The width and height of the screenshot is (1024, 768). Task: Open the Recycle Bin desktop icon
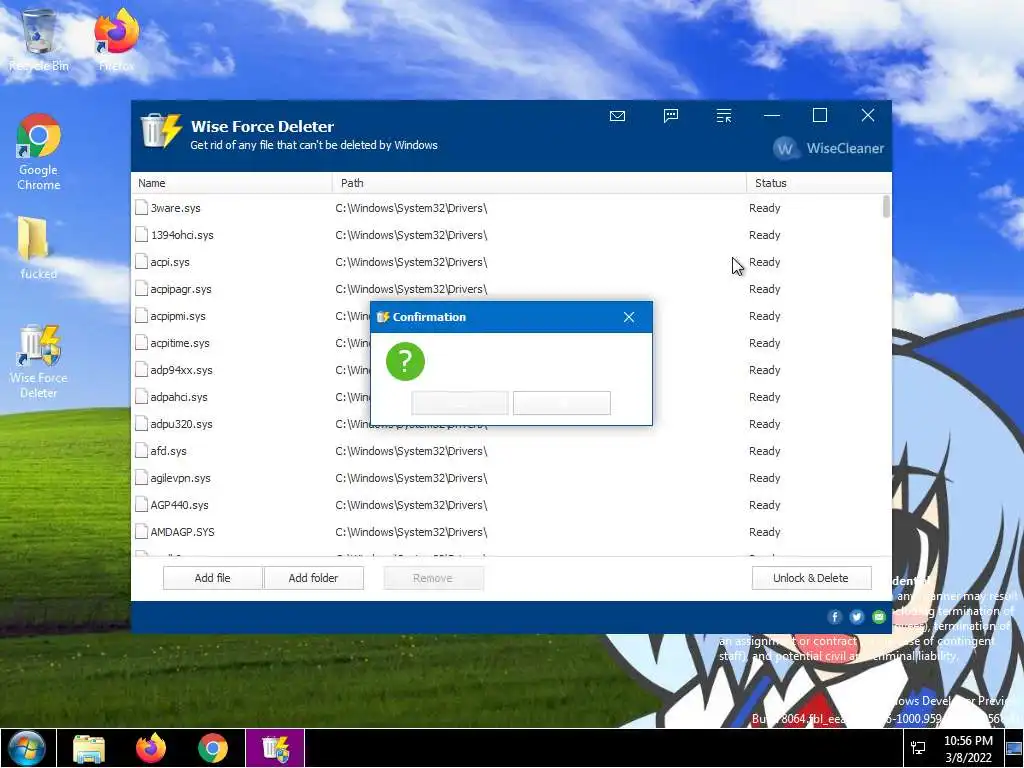[x=39, y=40]
